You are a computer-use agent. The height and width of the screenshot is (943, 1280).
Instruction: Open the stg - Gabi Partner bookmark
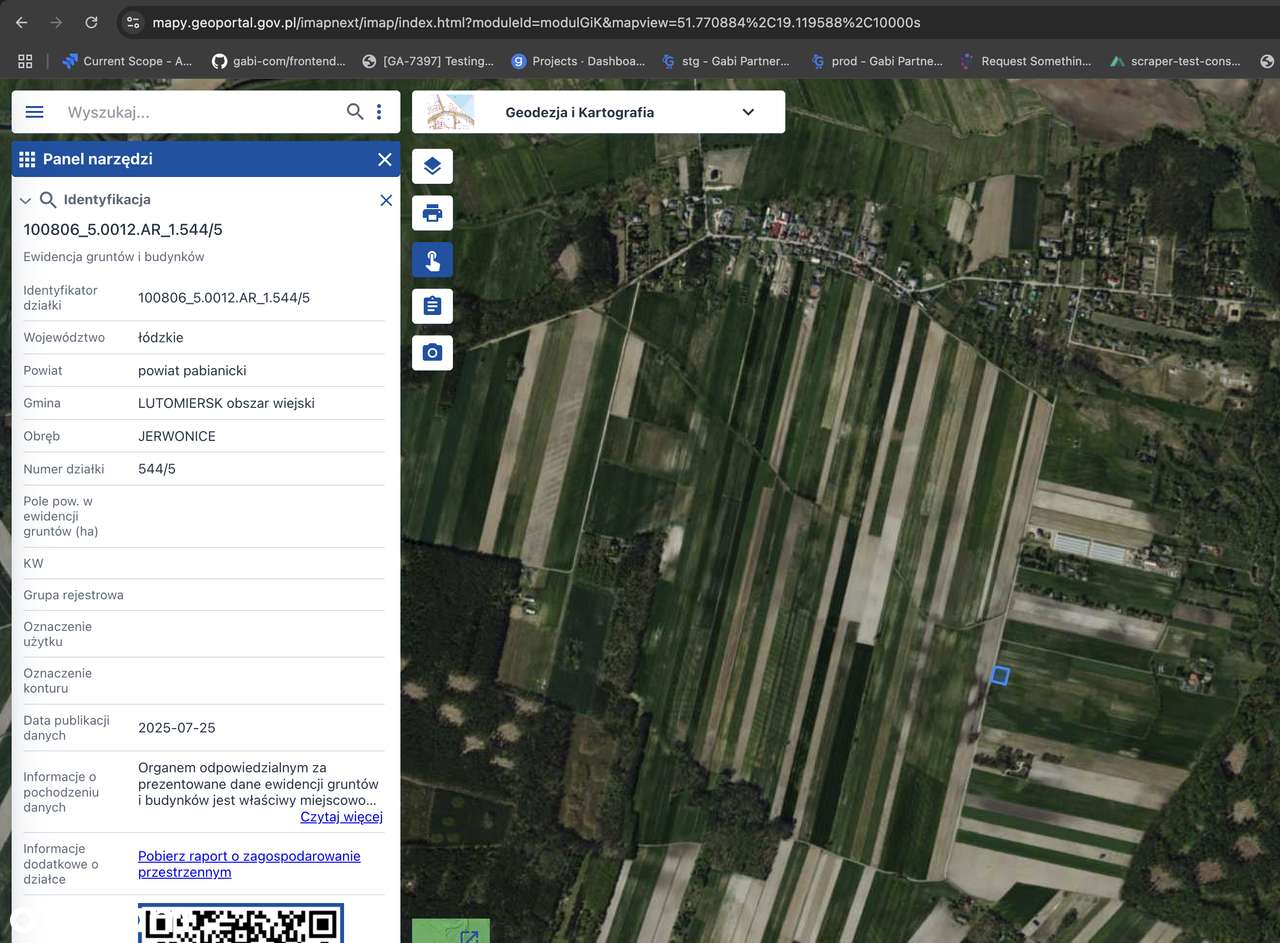pyautogui.click(x=726, y=61)
